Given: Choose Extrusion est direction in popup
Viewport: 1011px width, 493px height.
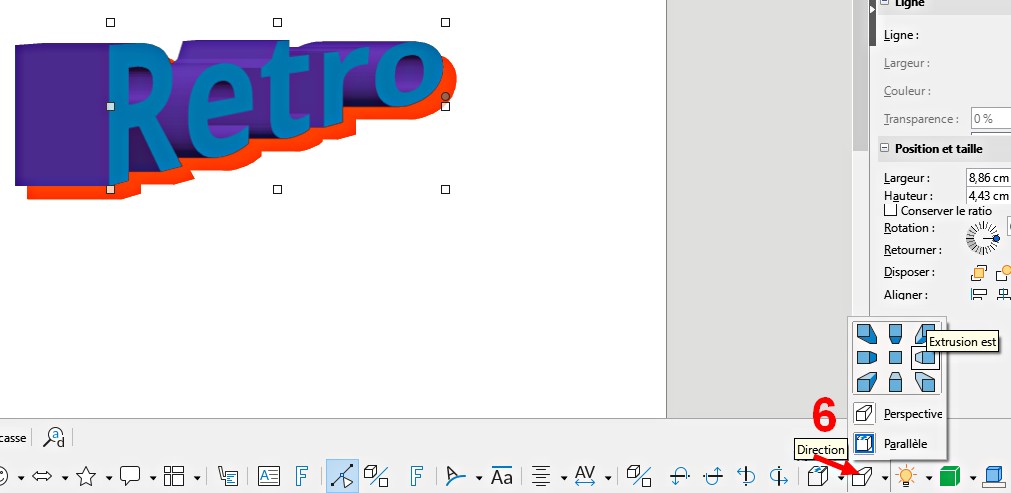Looking at the screenshot, I should (925, 357).
